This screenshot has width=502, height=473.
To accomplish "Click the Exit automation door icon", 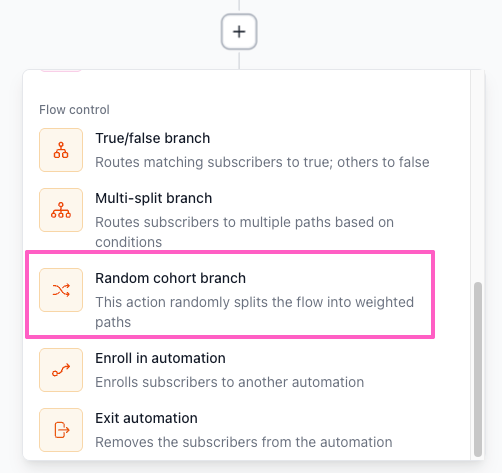I will point(61,430).
